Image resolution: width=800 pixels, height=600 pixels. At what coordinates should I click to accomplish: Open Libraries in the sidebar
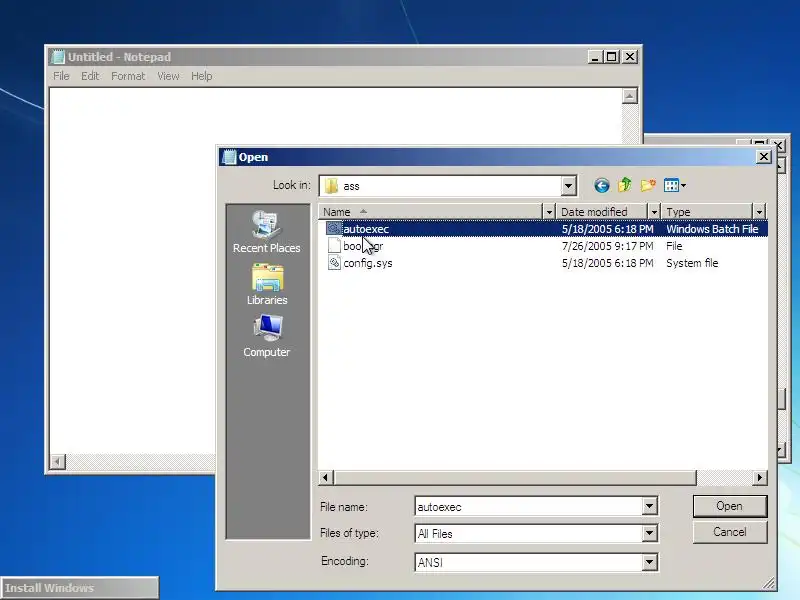click(x=267, y=285)
